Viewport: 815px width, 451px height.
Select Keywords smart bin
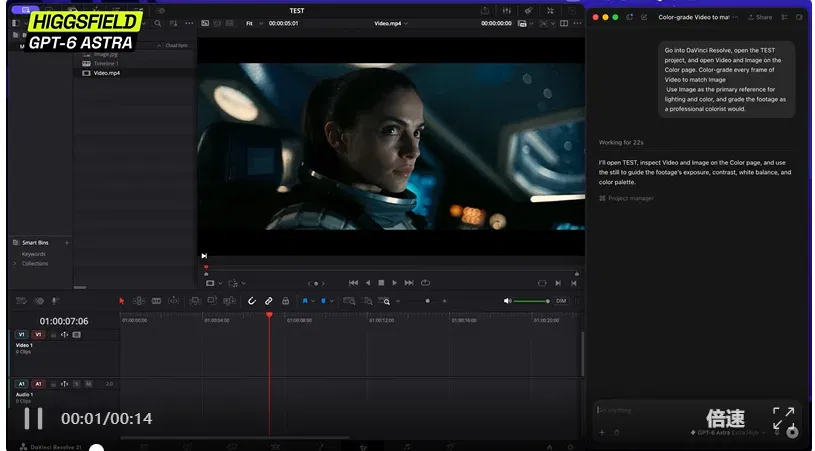click(x=34, y=254)
